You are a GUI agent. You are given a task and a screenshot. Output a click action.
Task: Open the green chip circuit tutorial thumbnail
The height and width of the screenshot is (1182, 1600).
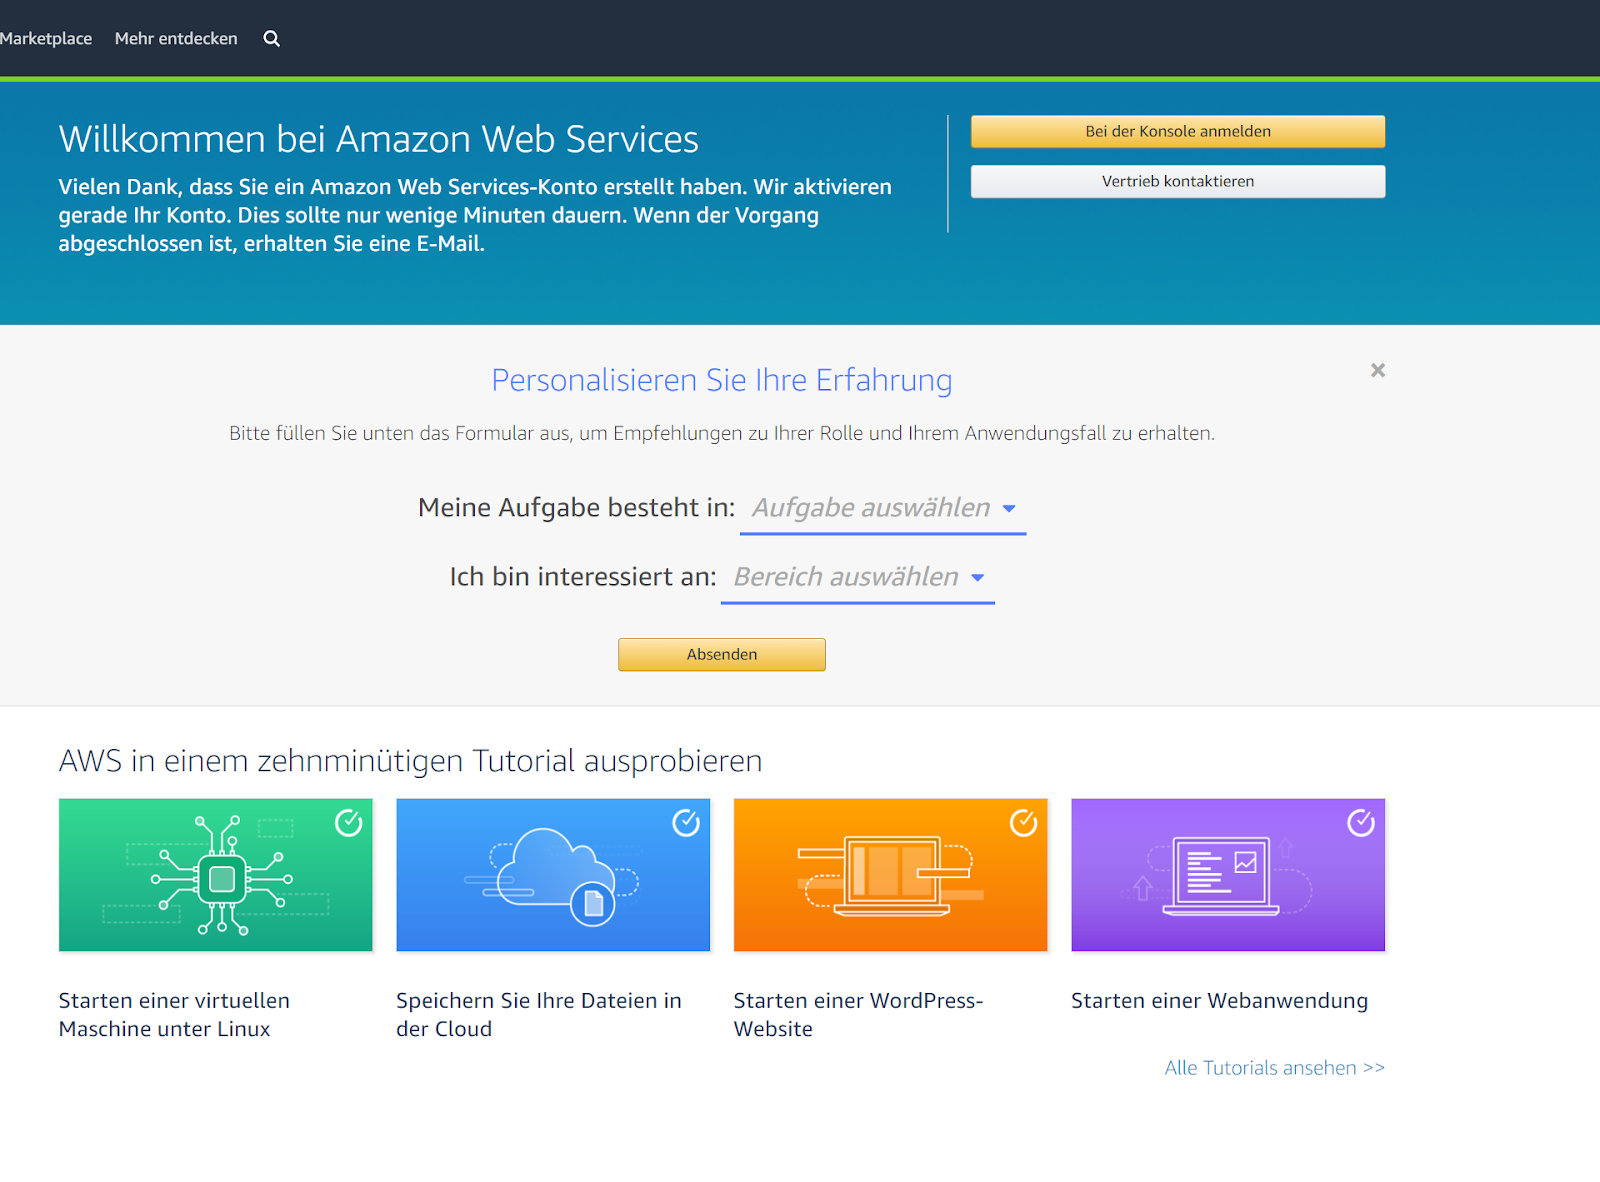(216, 875)
